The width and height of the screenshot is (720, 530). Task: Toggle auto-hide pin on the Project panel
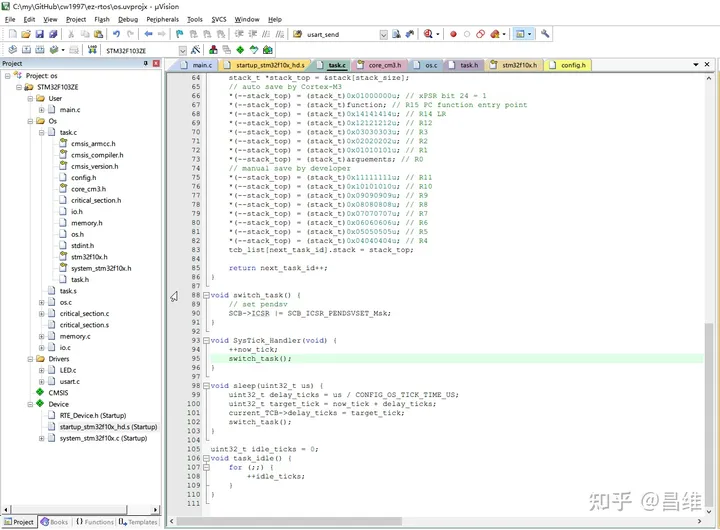146,63
